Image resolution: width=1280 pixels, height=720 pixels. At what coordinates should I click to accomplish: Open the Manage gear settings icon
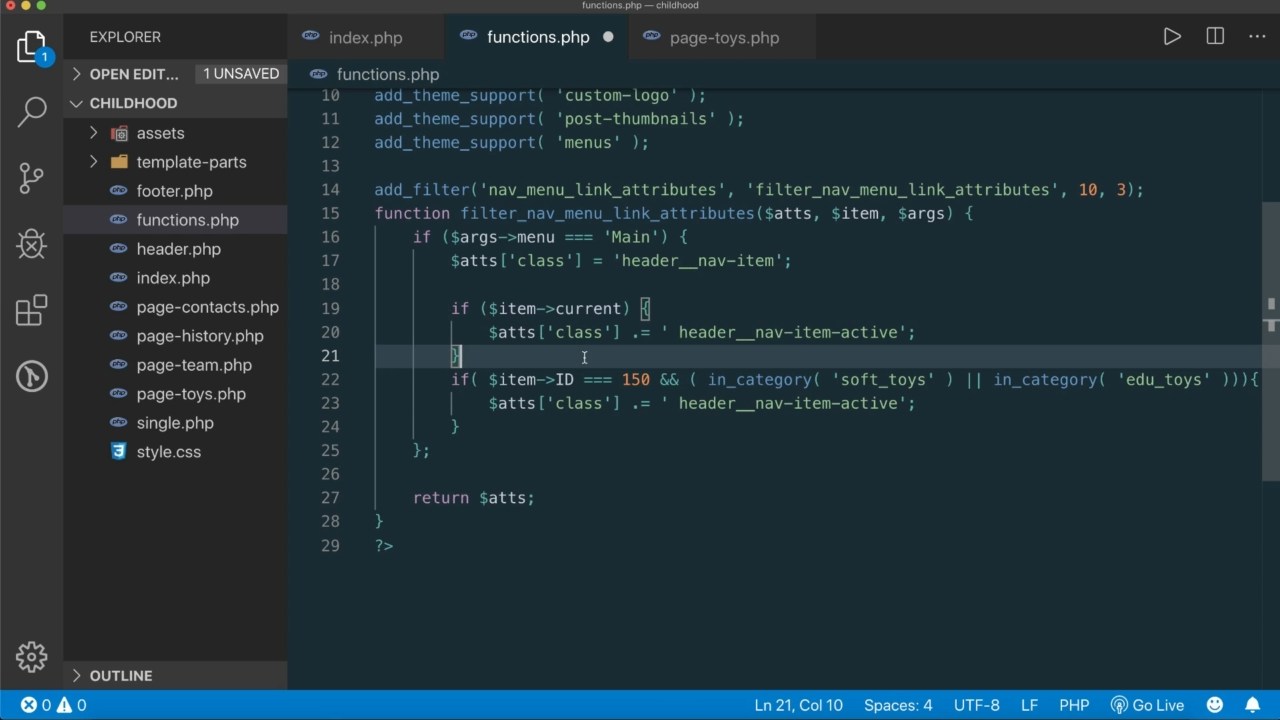pyautogui.click(x=31, y=657)
